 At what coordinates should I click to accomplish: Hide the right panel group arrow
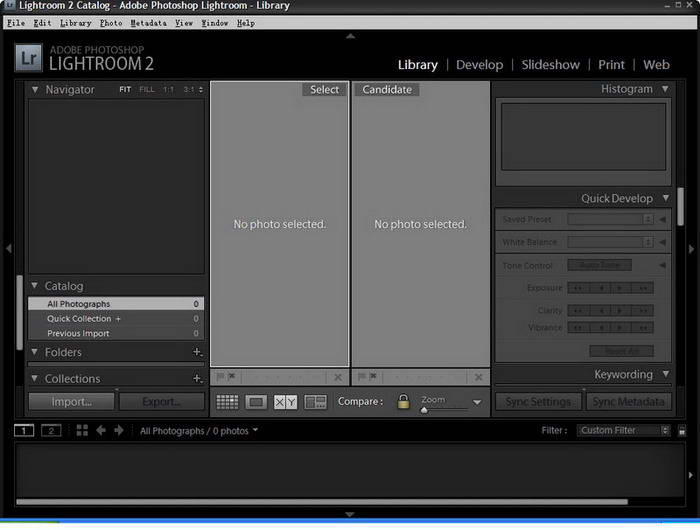[691, 249]
